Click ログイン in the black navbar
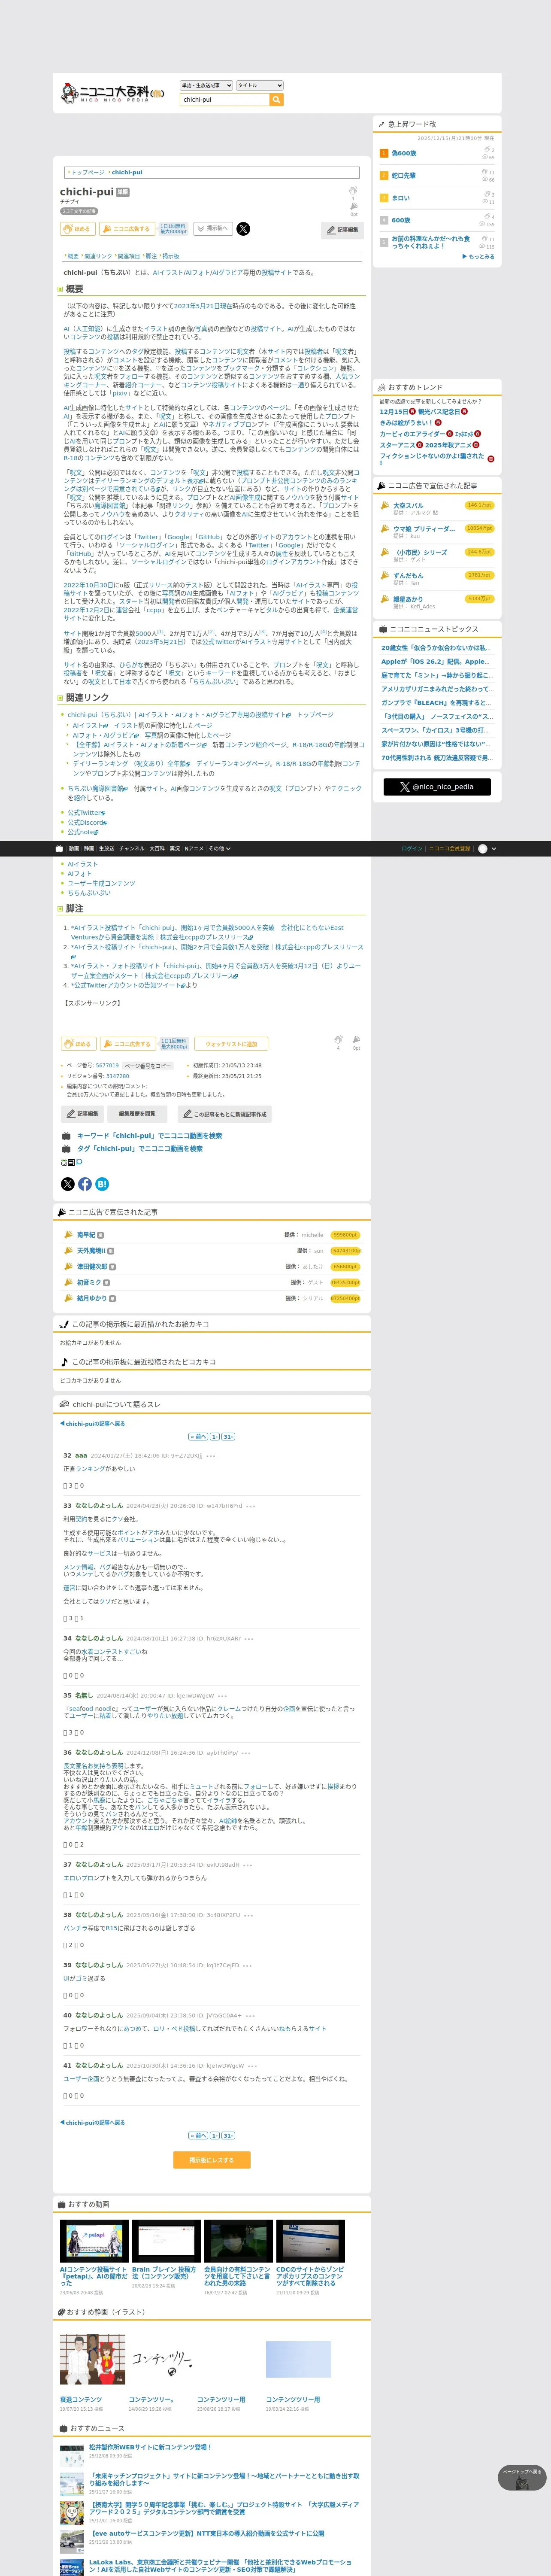Viewport: 551px width, 2576px height. coord(412,848)
